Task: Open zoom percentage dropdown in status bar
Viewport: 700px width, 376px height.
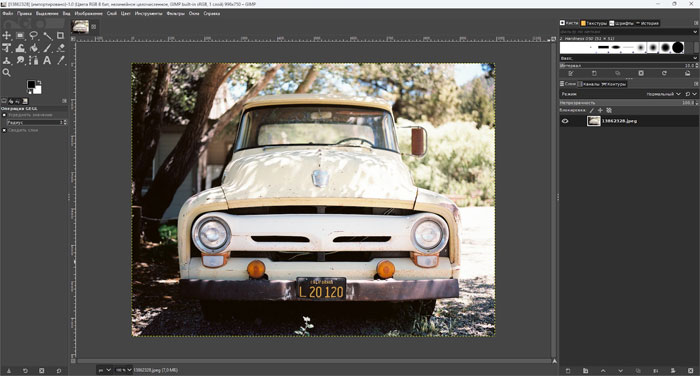Action: (x=124, y=370)
